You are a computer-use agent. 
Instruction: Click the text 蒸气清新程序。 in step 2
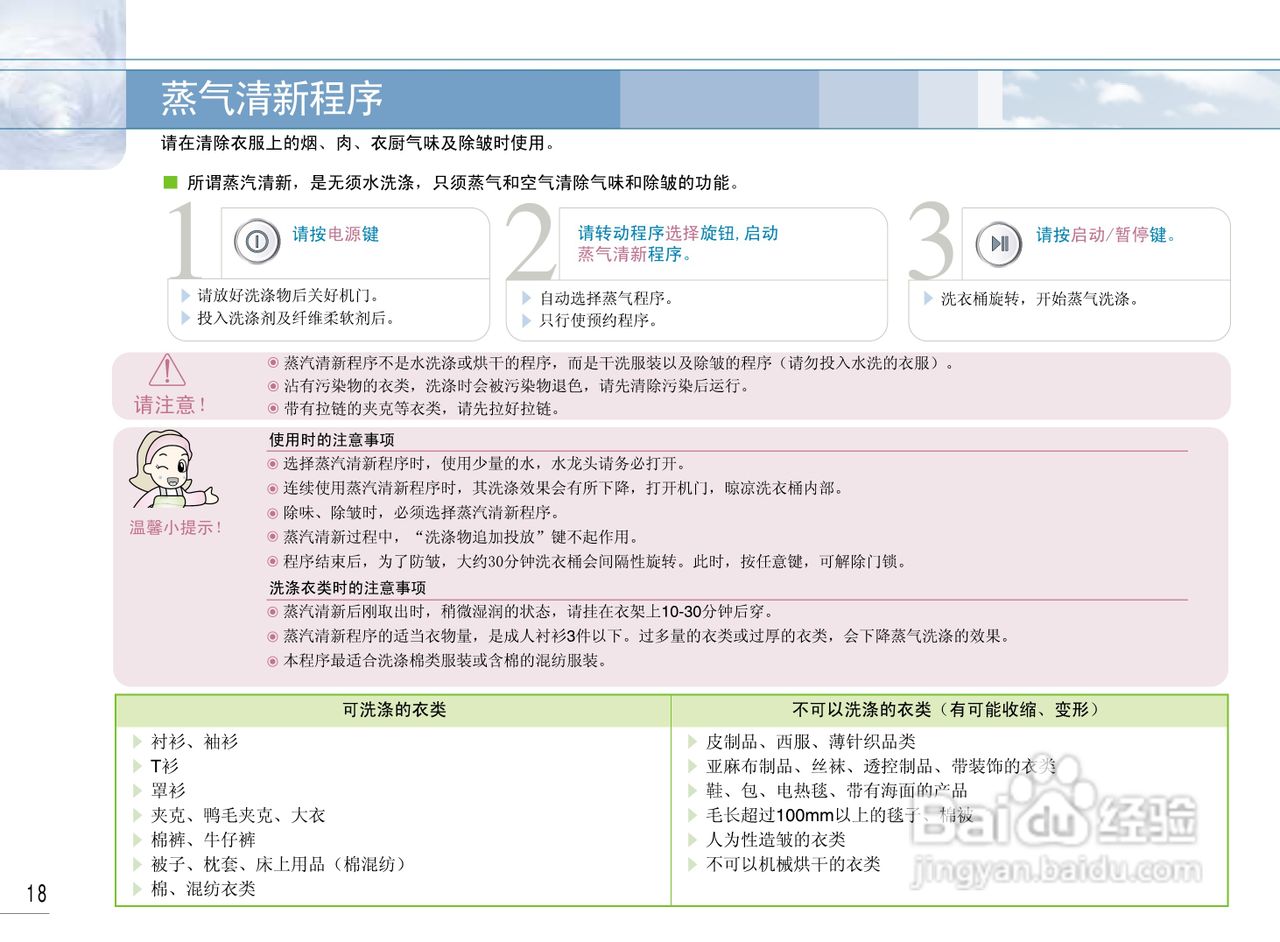click(x=635, y=254)
